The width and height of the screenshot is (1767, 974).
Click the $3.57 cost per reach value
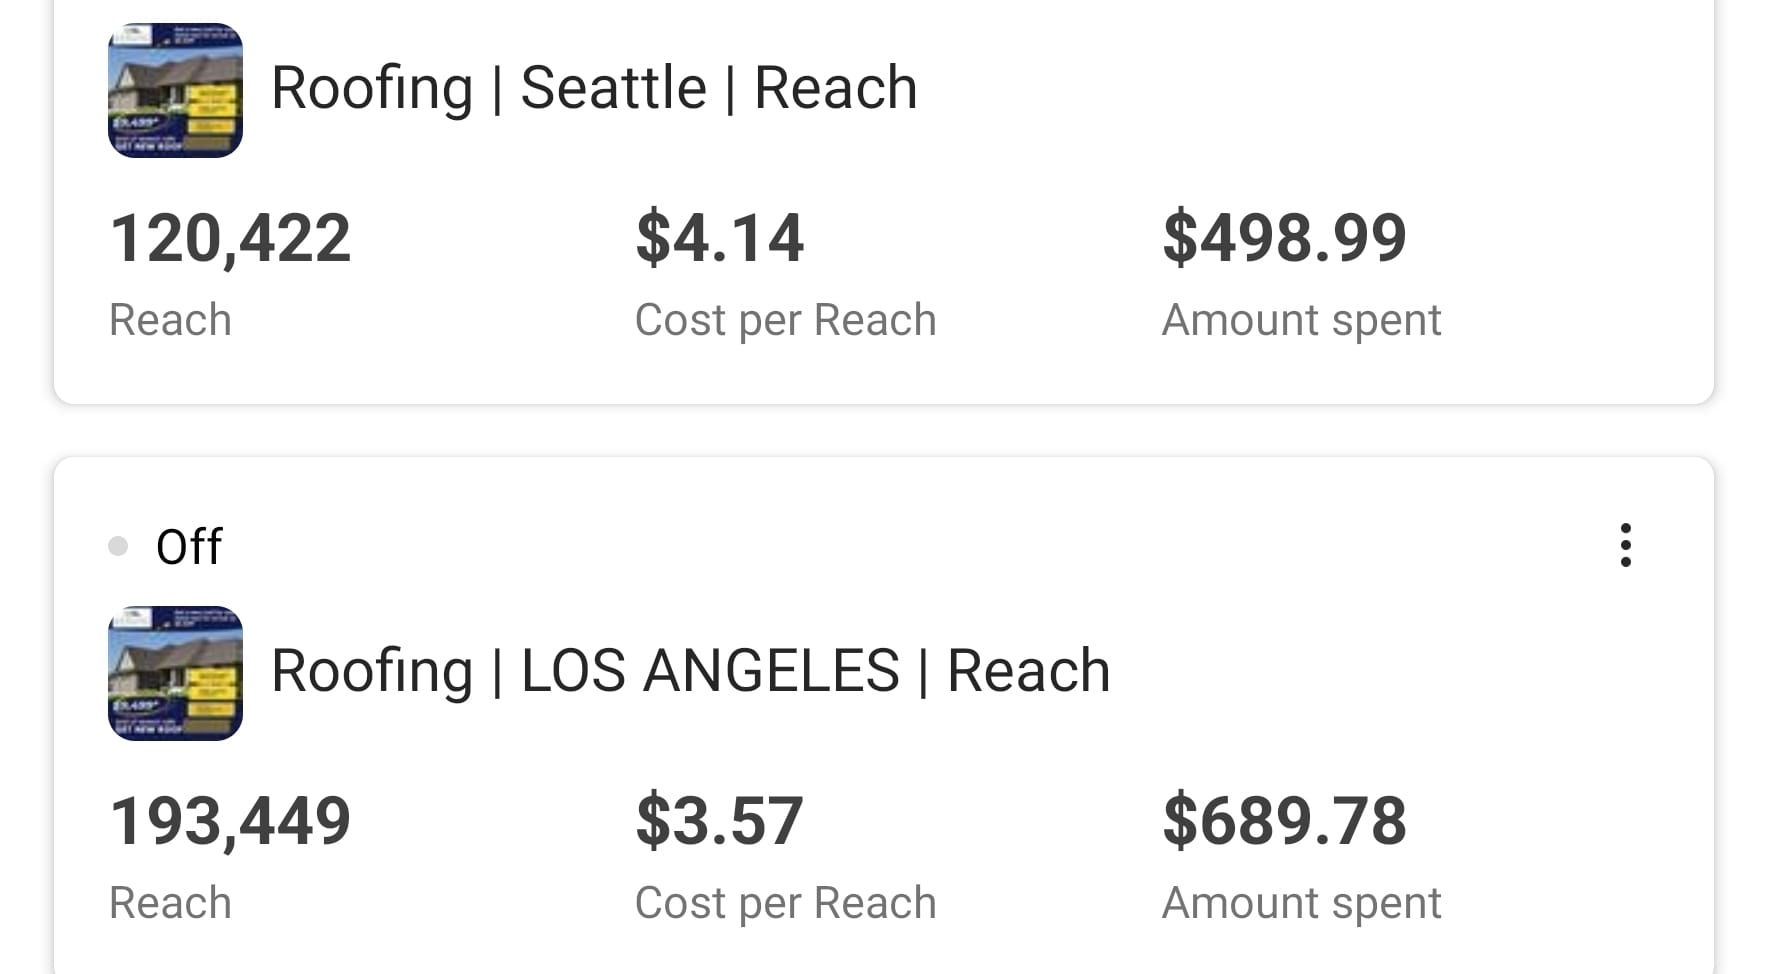(x=719, y=822)
